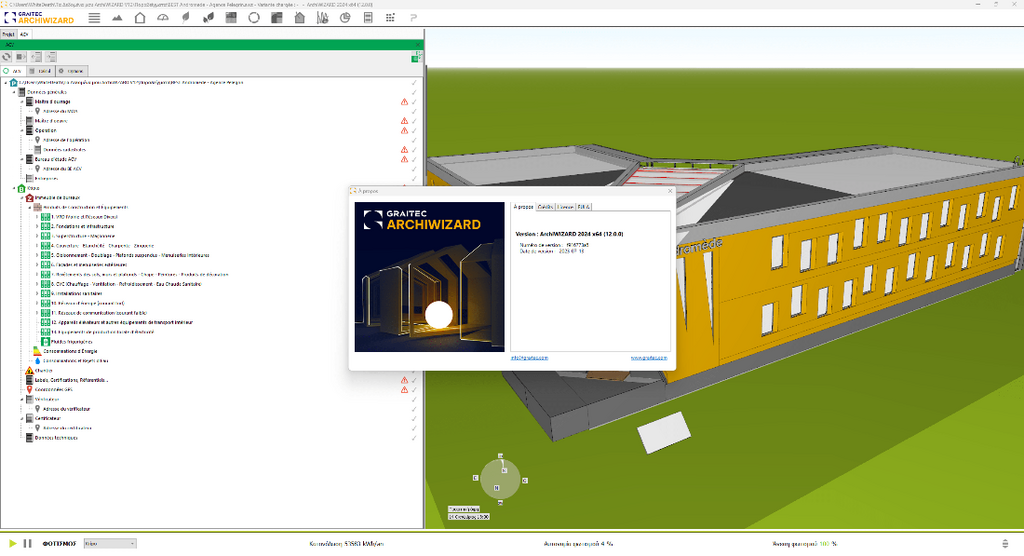1024x556 pixels.
Task: Click the single leaf icon in top toolbar
Action: (x=185, y=18)
